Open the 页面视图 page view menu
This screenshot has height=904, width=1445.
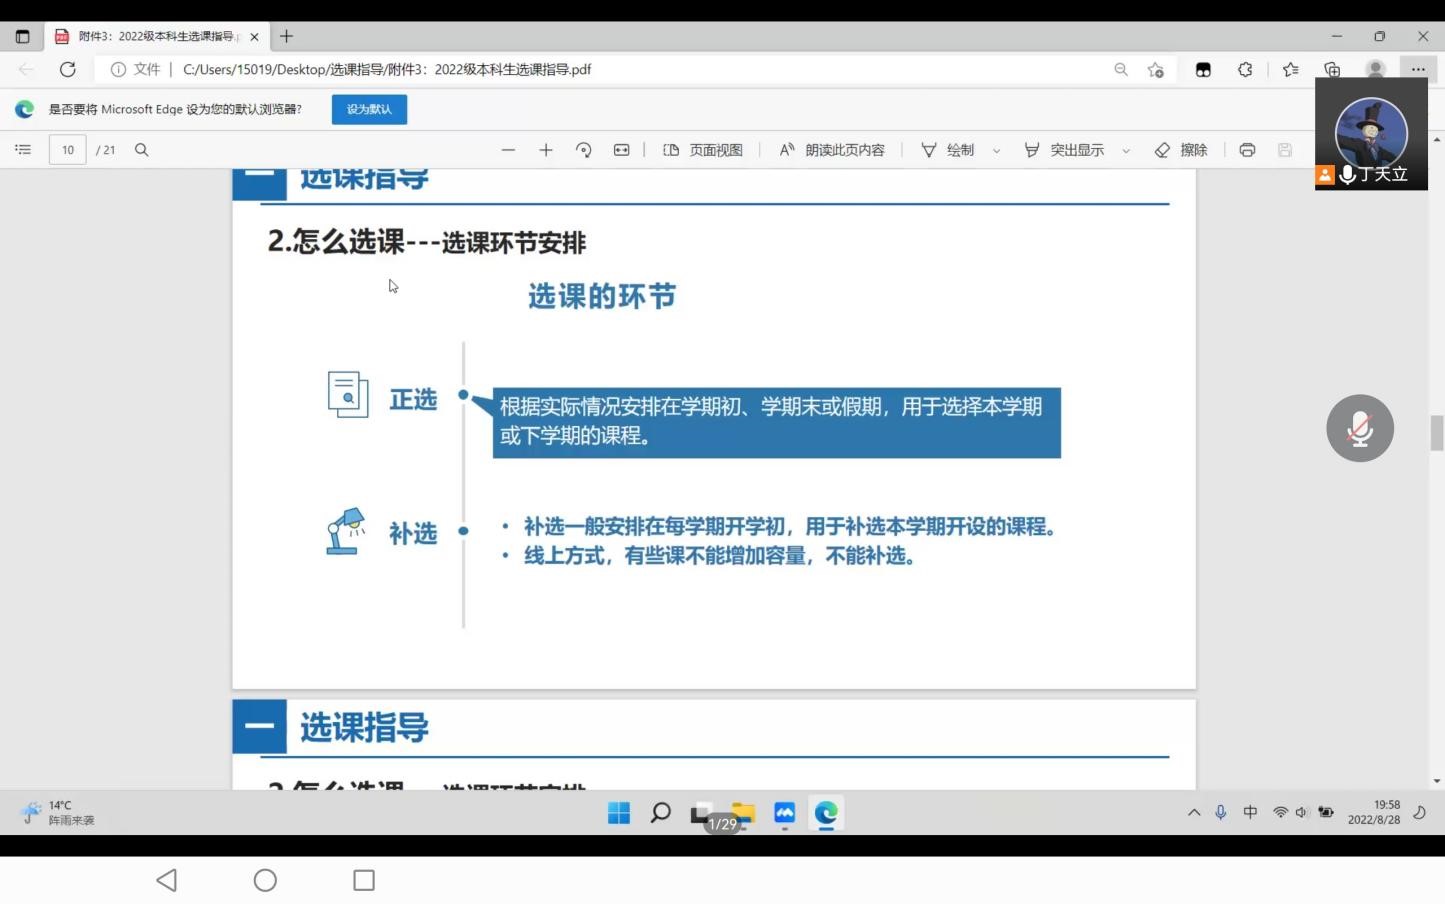click(x=703, y=150)
